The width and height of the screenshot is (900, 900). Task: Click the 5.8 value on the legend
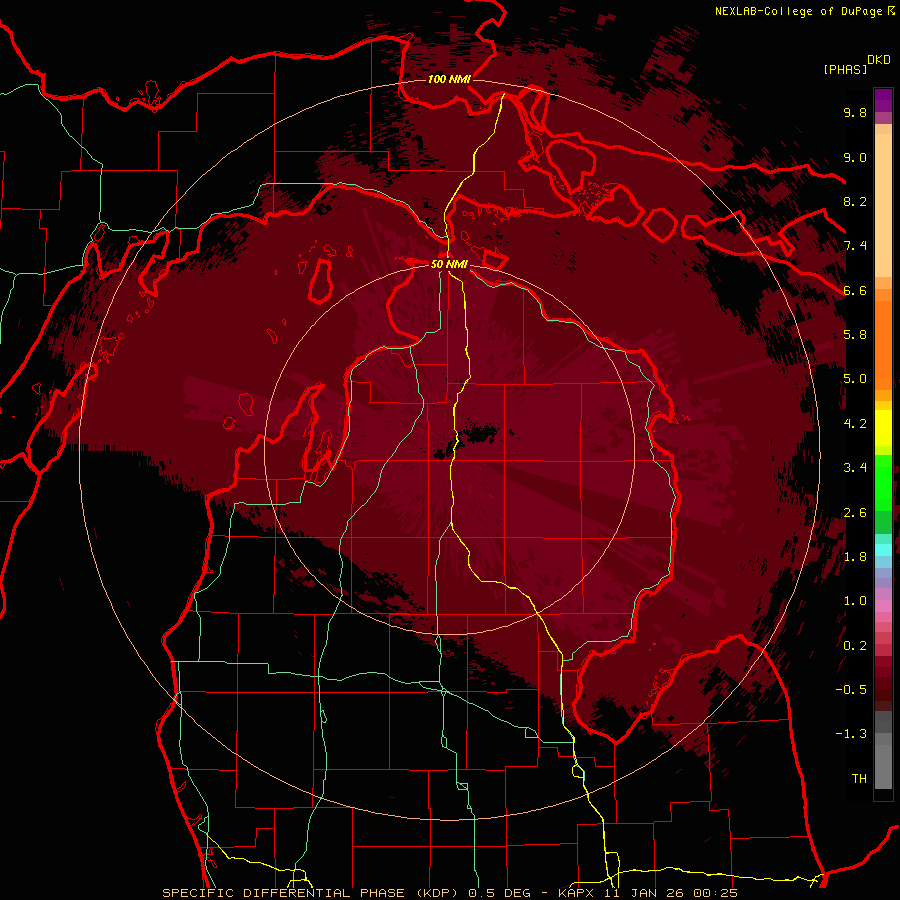coord(855,335)
